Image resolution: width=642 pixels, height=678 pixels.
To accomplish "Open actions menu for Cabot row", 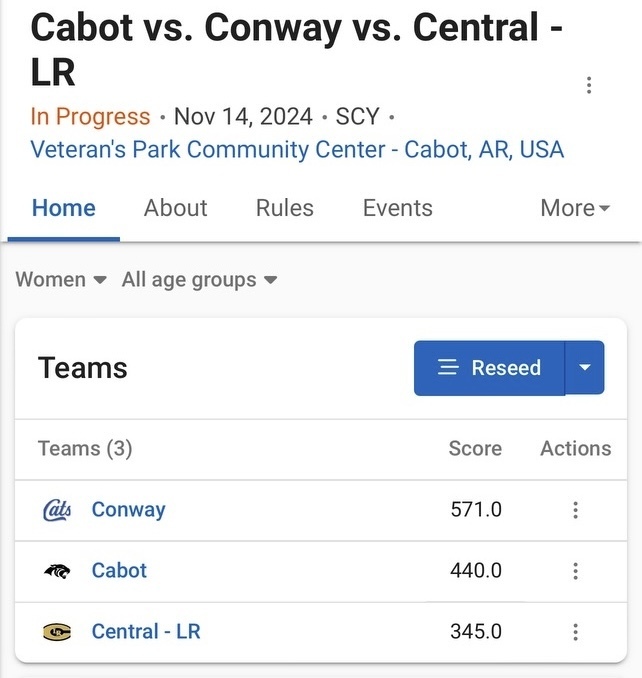I will (x=575, y=571).
